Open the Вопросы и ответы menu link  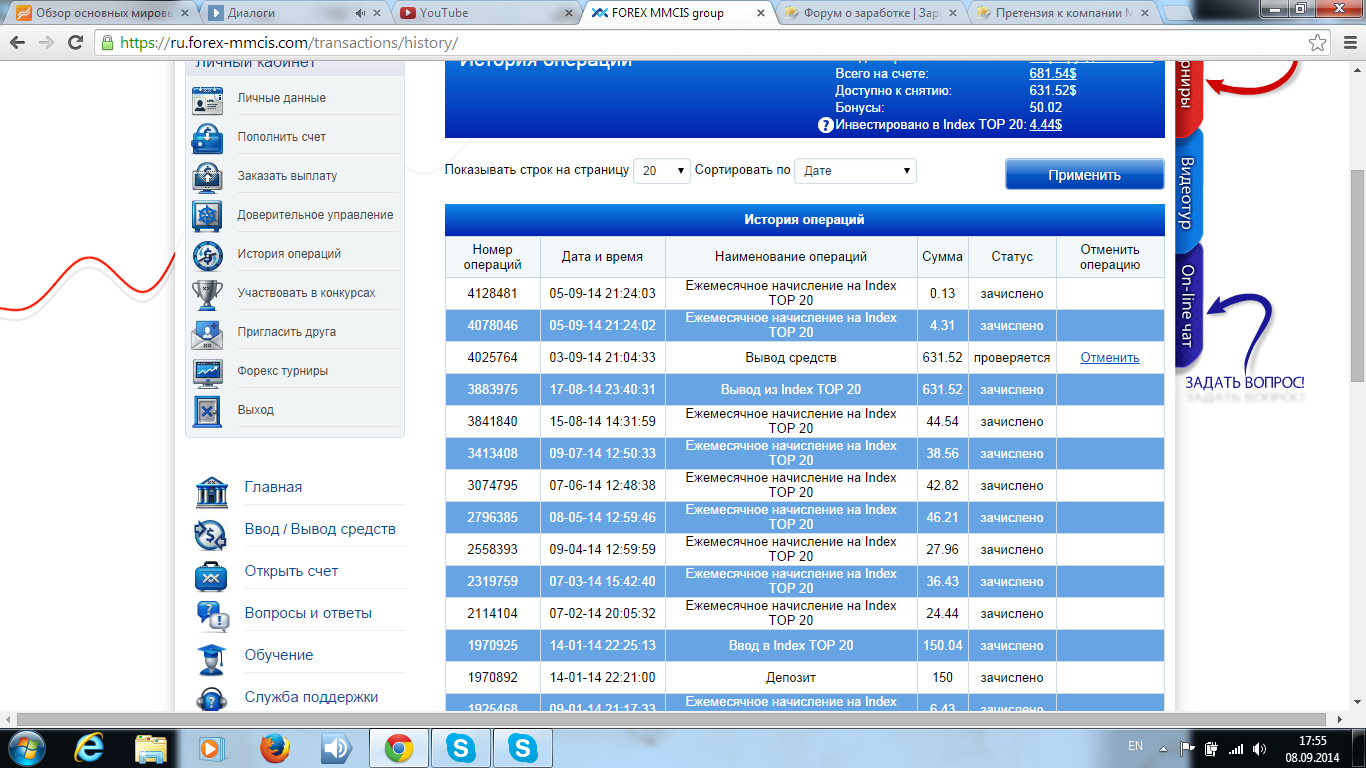(x=308, y=613)
